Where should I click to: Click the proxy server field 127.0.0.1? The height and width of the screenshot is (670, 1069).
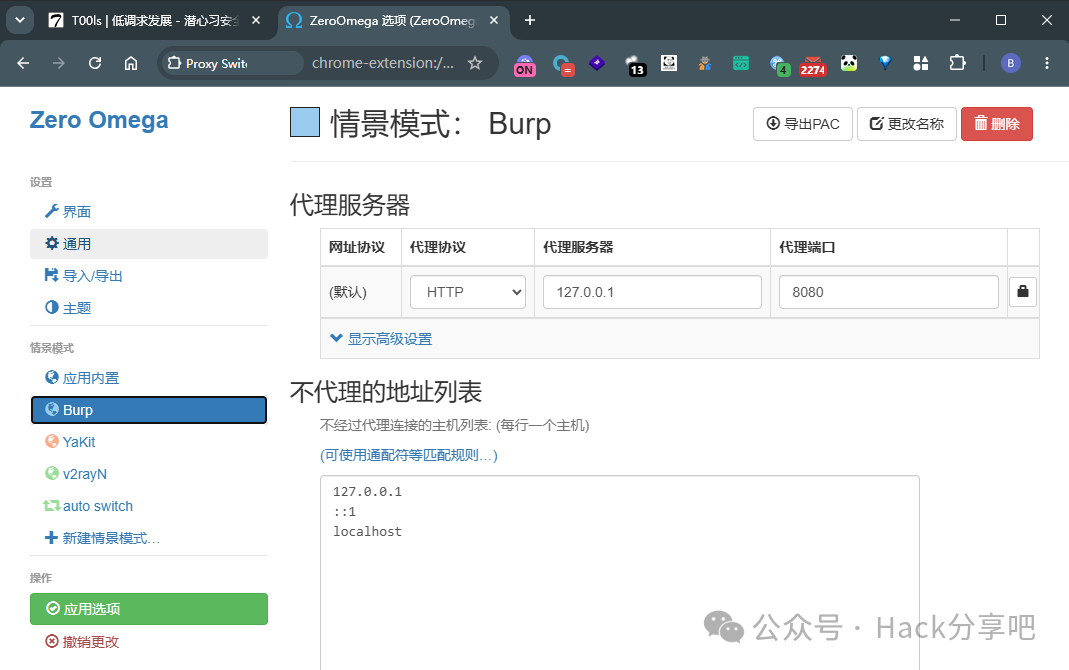(652, 292)
